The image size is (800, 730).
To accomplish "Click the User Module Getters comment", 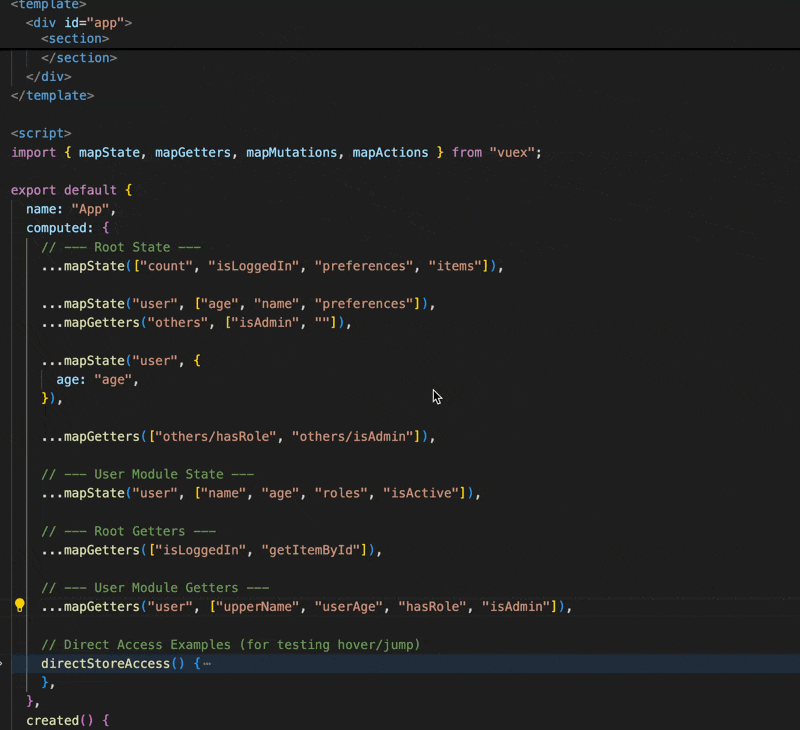I will [155, 588].
